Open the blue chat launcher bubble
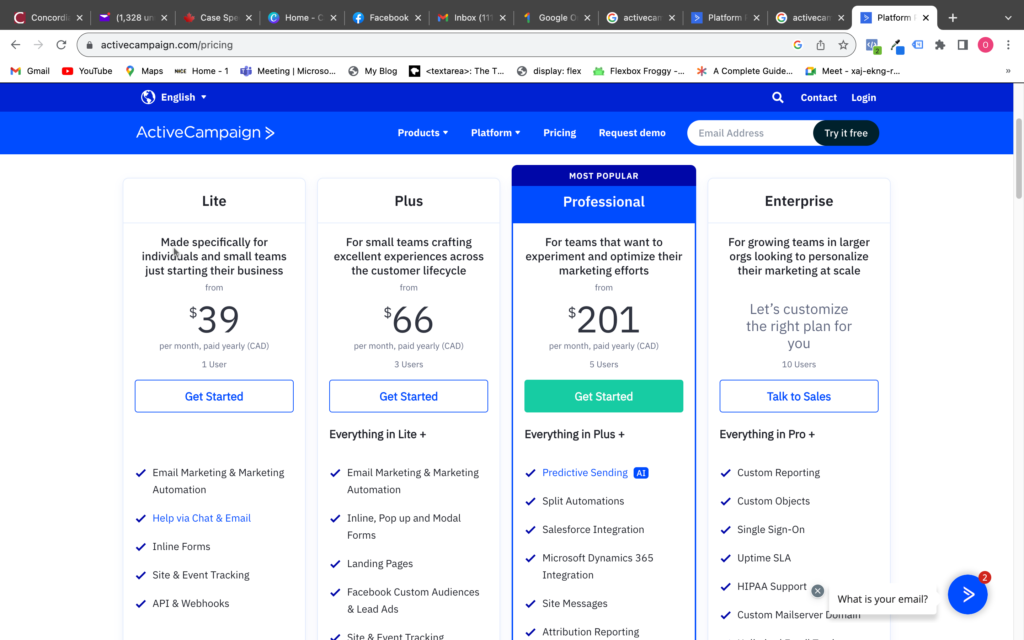This screenshot has width=1024, height=640. (967, 594)
